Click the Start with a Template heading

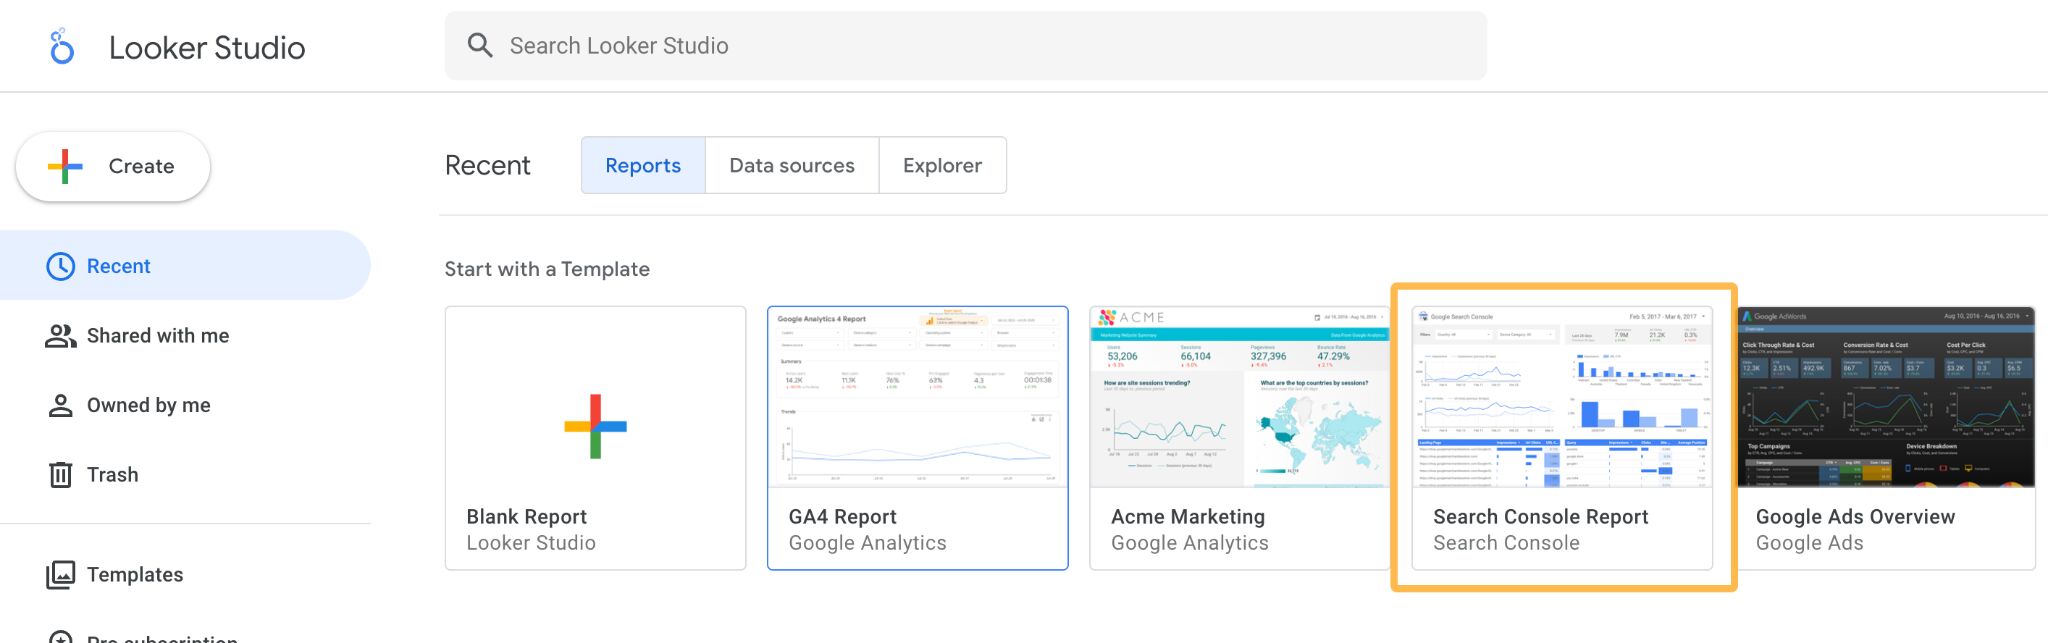[x=547, y=269]
